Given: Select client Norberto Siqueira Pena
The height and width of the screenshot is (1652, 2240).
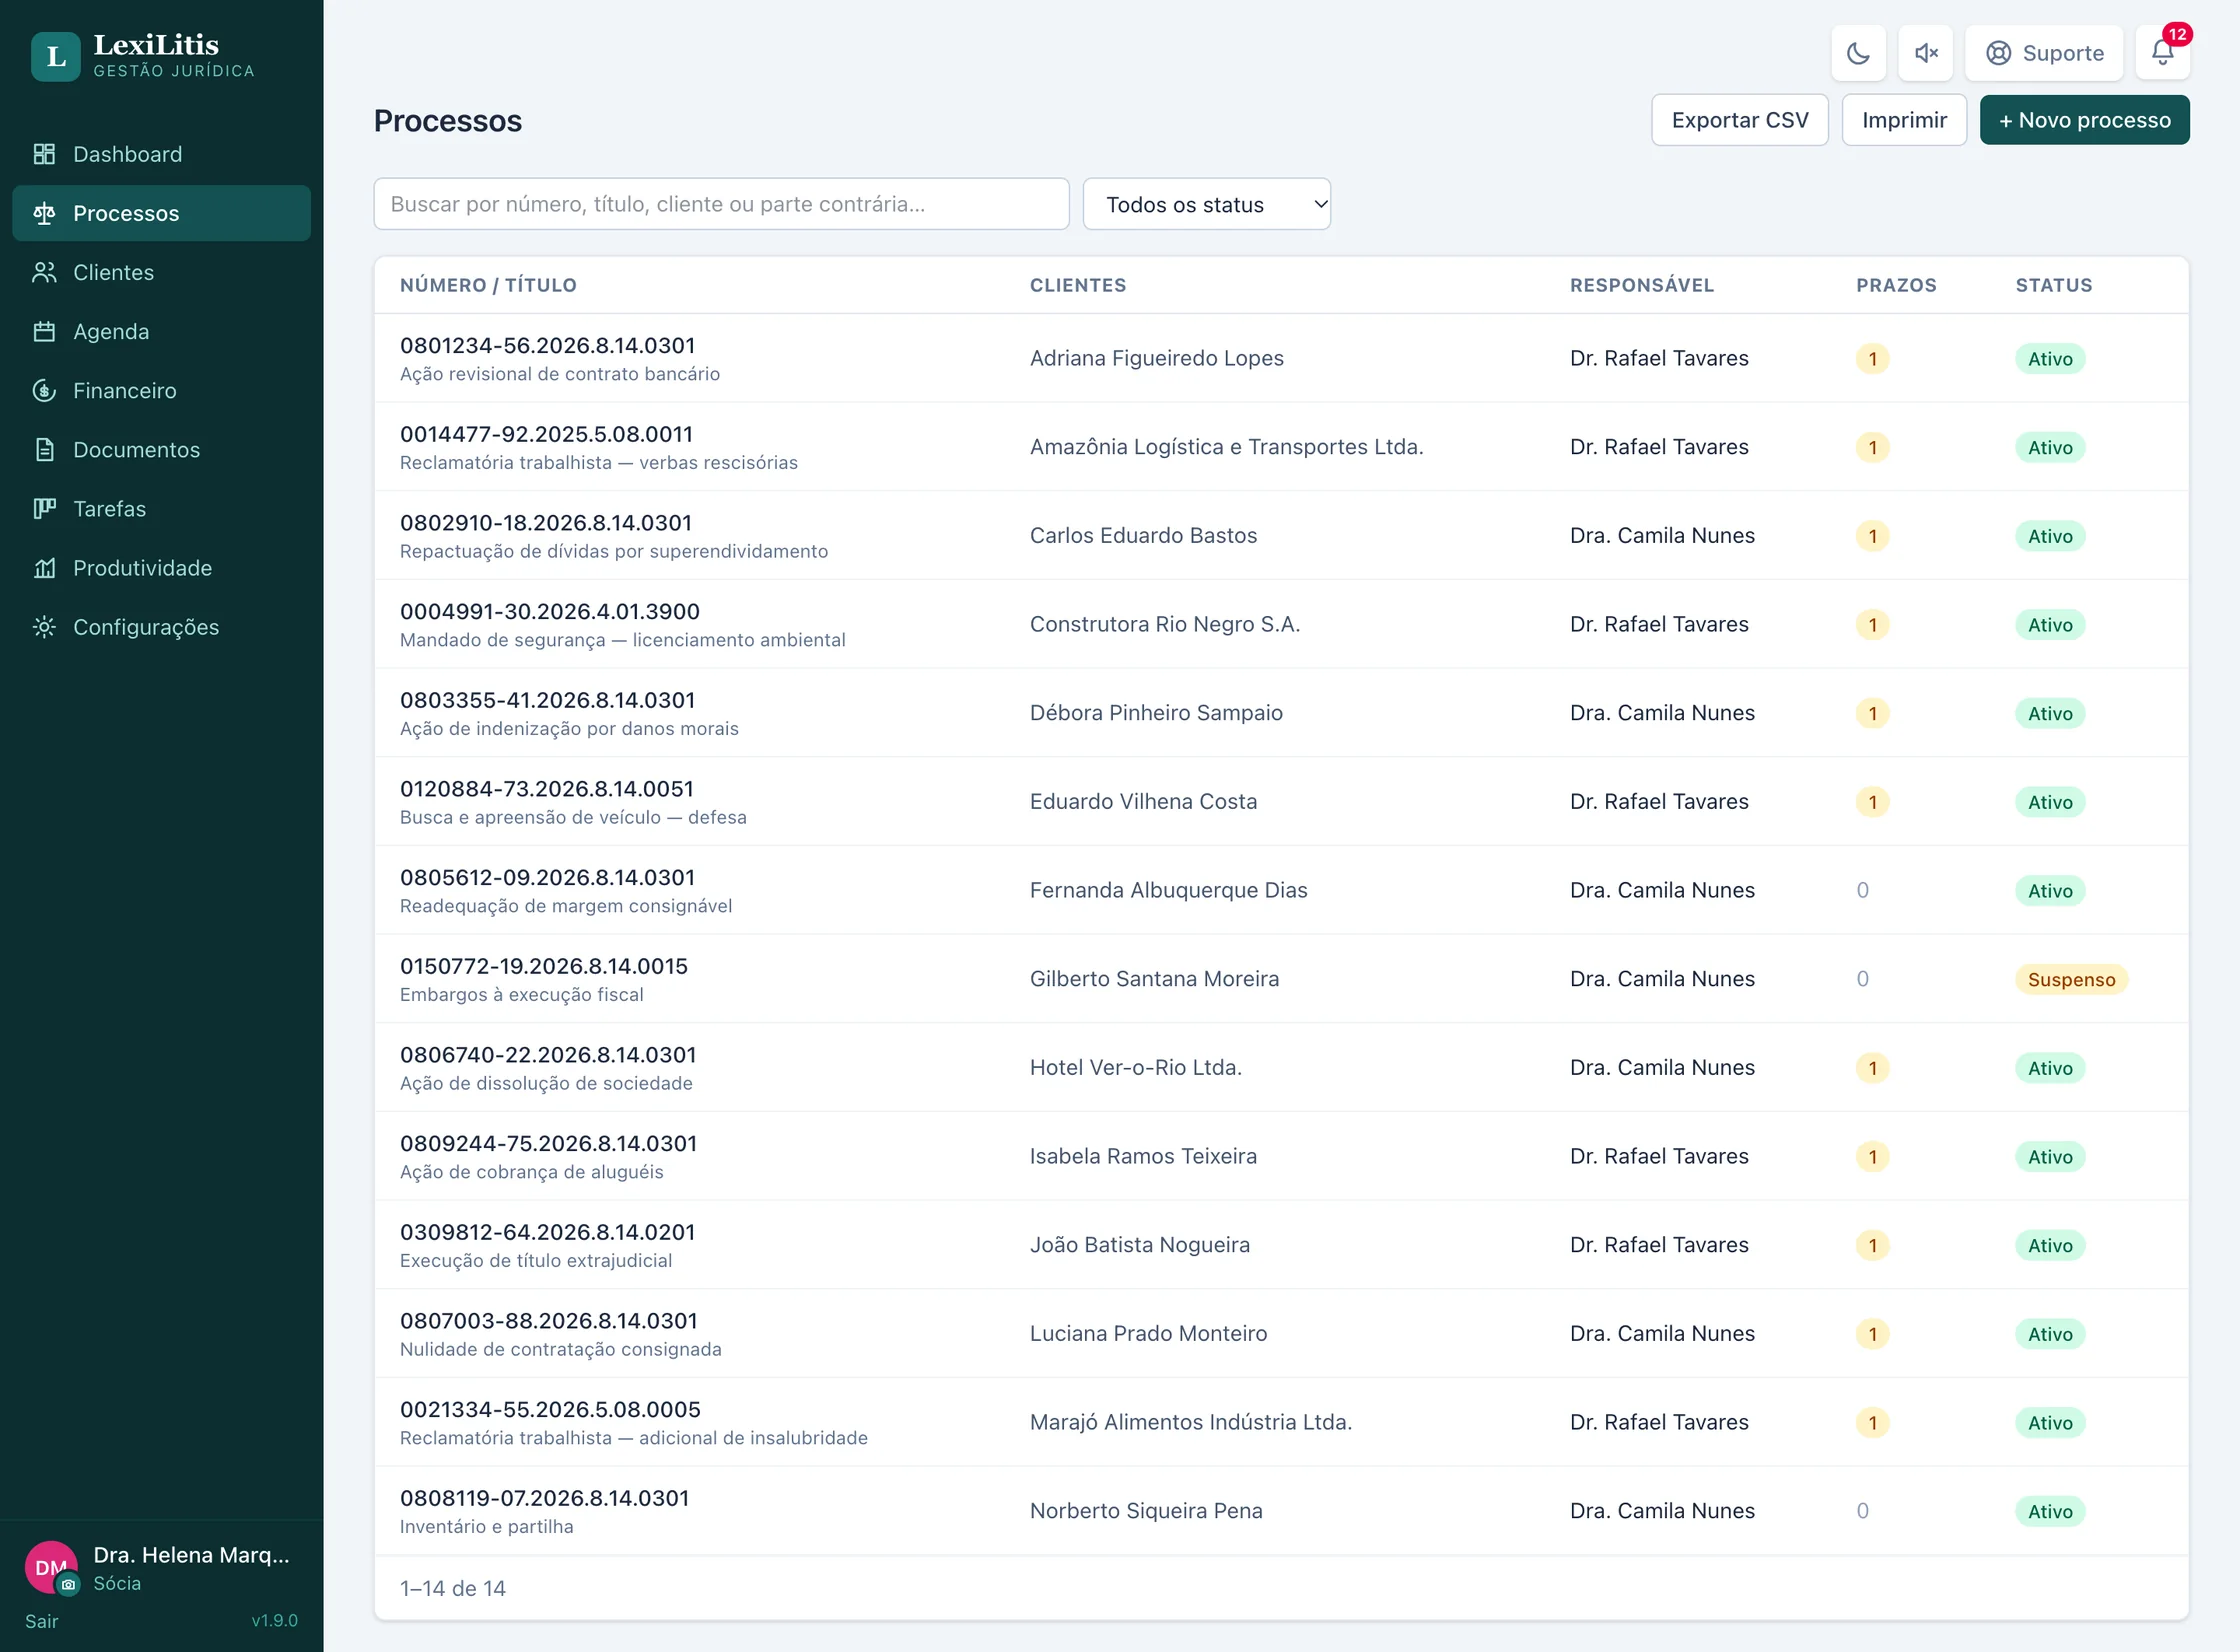Looking at the screenshot, I should 1146,1511.
